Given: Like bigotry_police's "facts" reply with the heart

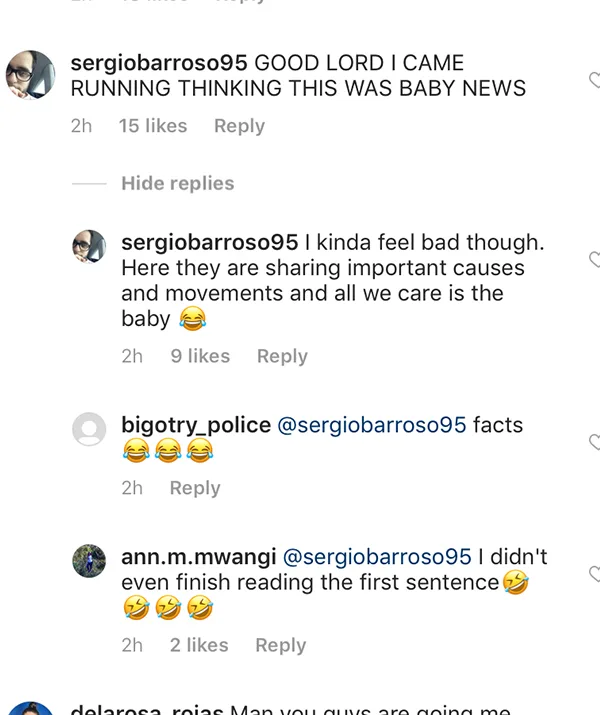Looking at the screenshot, I should (x=594, y=441).
